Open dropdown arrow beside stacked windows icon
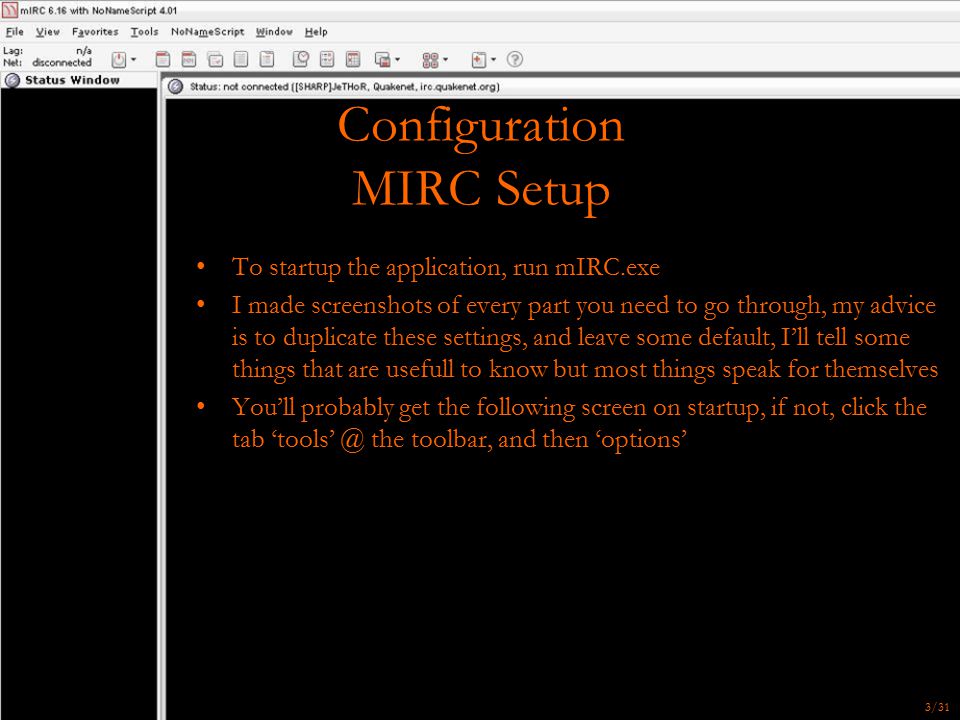This screenshot has width=960, height=720. pyautogui.click(x=397, y=59)
